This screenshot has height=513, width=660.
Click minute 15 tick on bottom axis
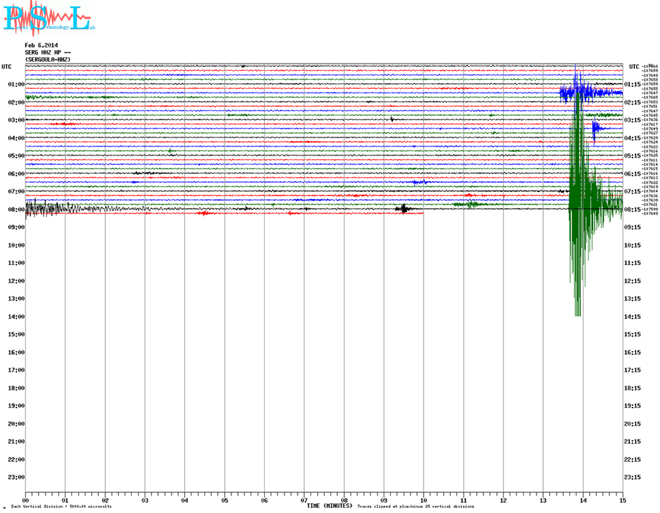(x=622, y=499)
